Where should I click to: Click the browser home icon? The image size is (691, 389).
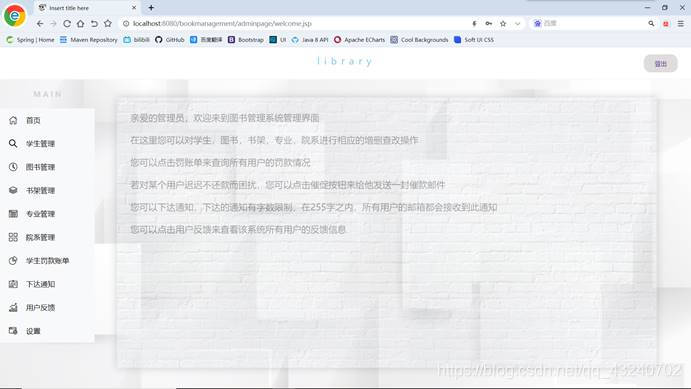[80, 23]
